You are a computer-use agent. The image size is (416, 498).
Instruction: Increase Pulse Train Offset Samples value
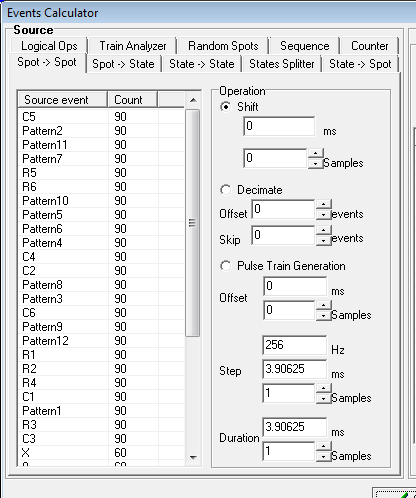323,305
